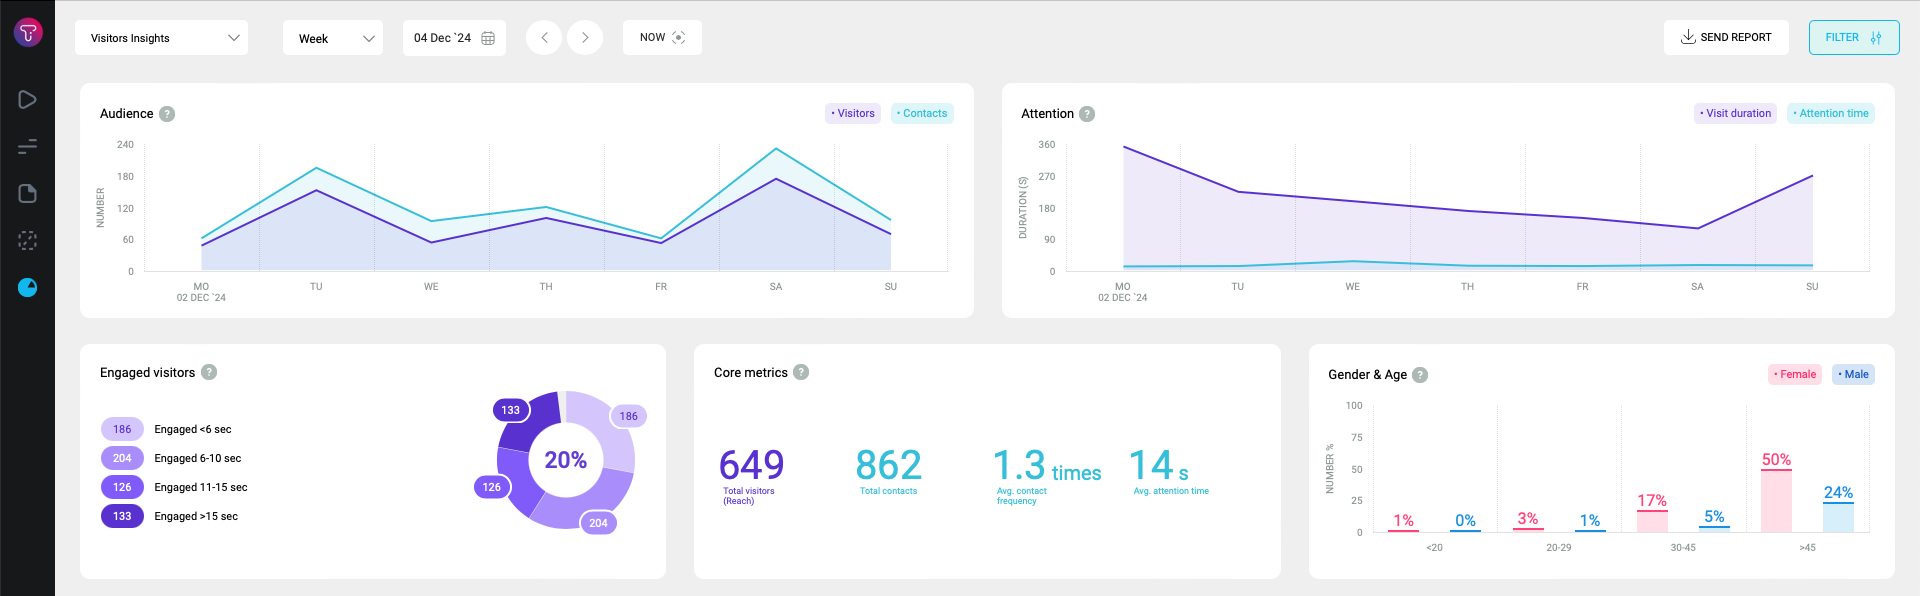Screen dimensions: 1920x596
Task: Open the document icon in the sidebar
Action: coord(28,193)
